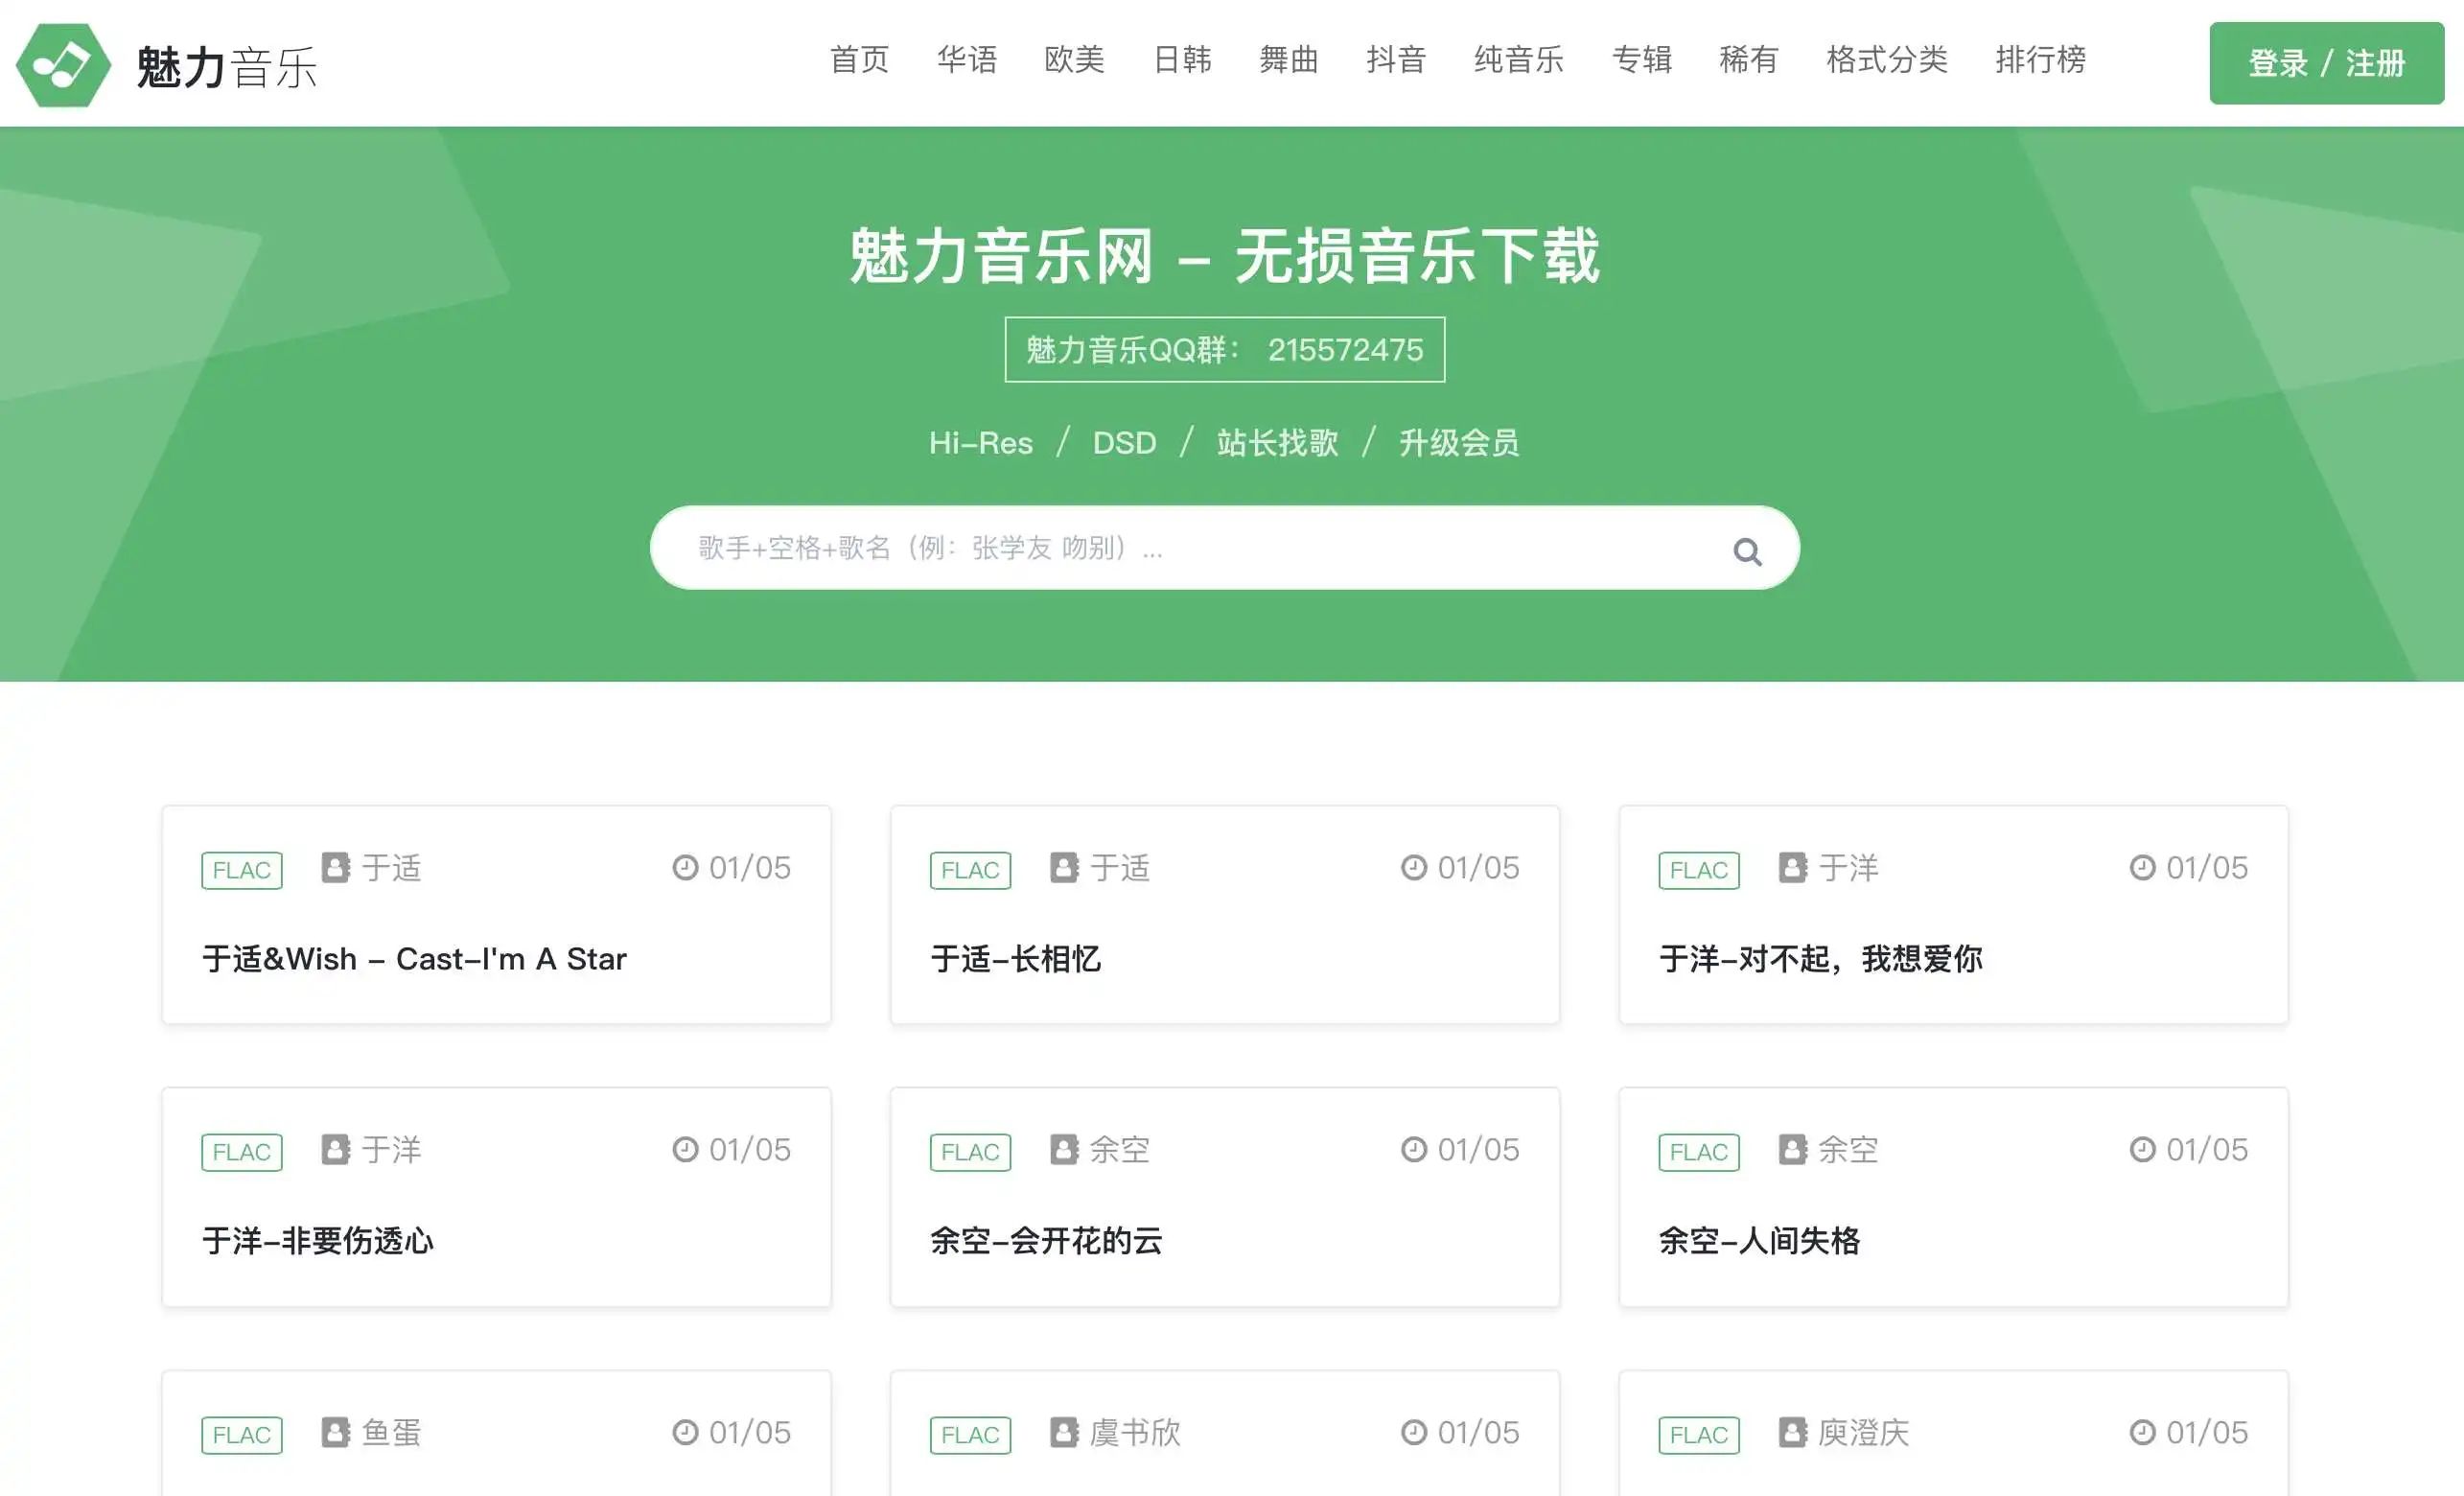Viewport: 2464px width, 1496px height.
Task: Open the 首页 menu item
Action: 859,60
